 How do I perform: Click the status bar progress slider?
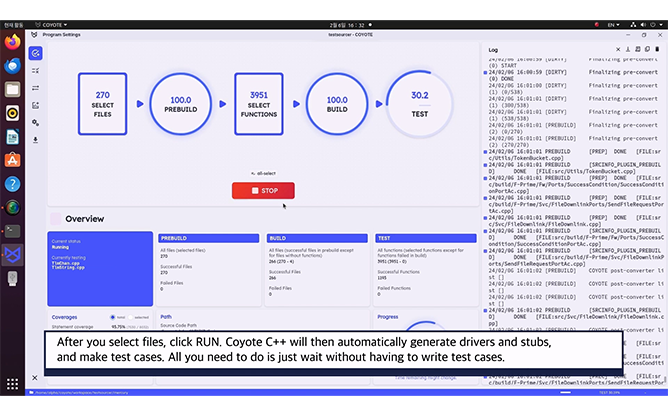(x=565, y=392)
